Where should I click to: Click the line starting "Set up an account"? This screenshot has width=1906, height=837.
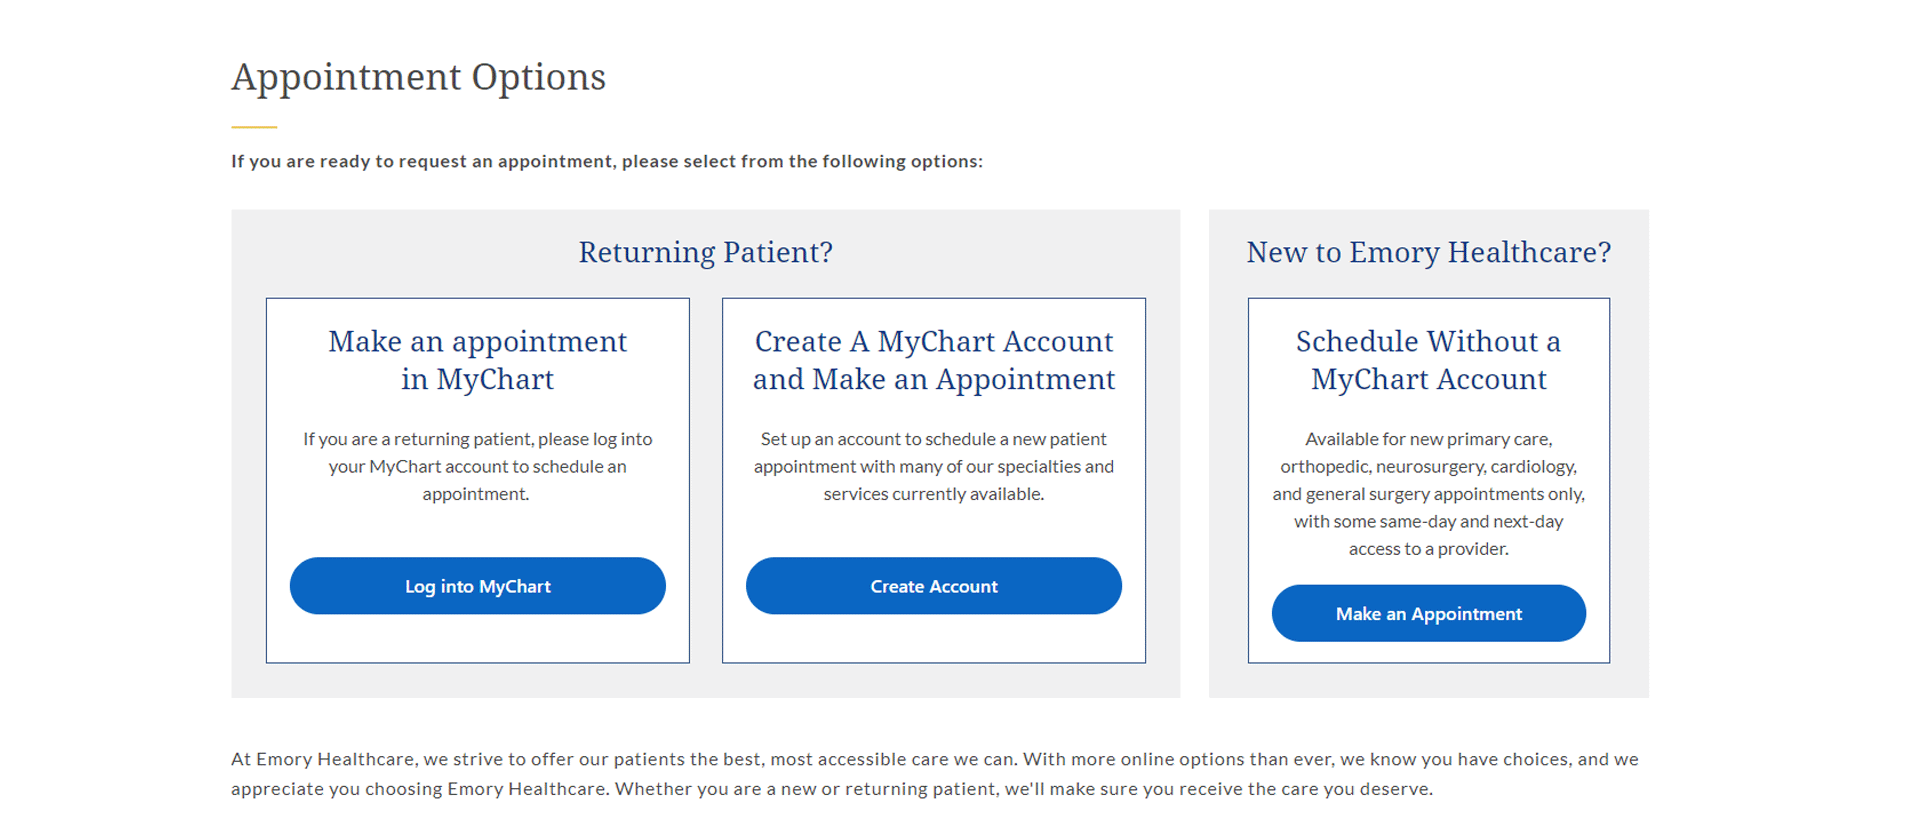click(933, 439)
